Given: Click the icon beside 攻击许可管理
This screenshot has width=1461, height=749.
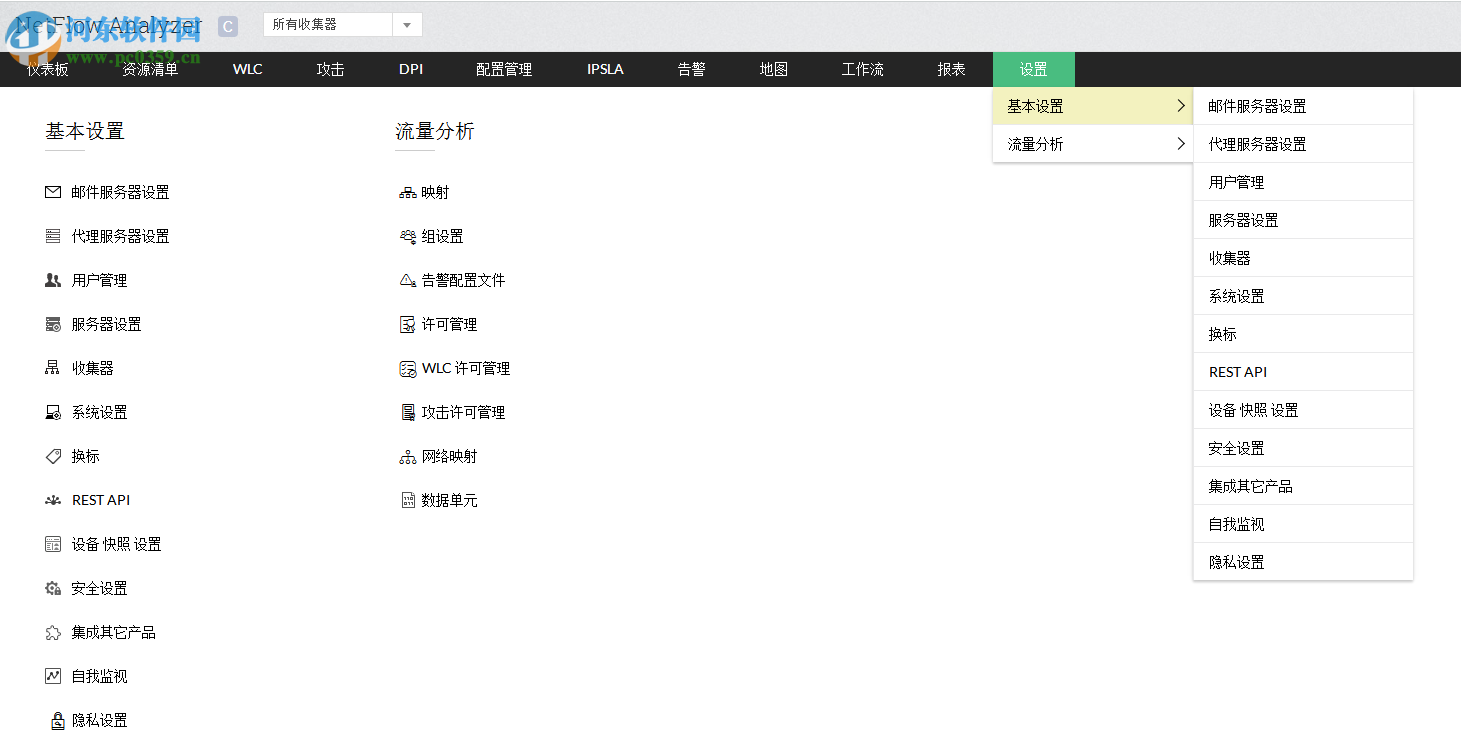Looking at the screenshot, I should 408,412.
